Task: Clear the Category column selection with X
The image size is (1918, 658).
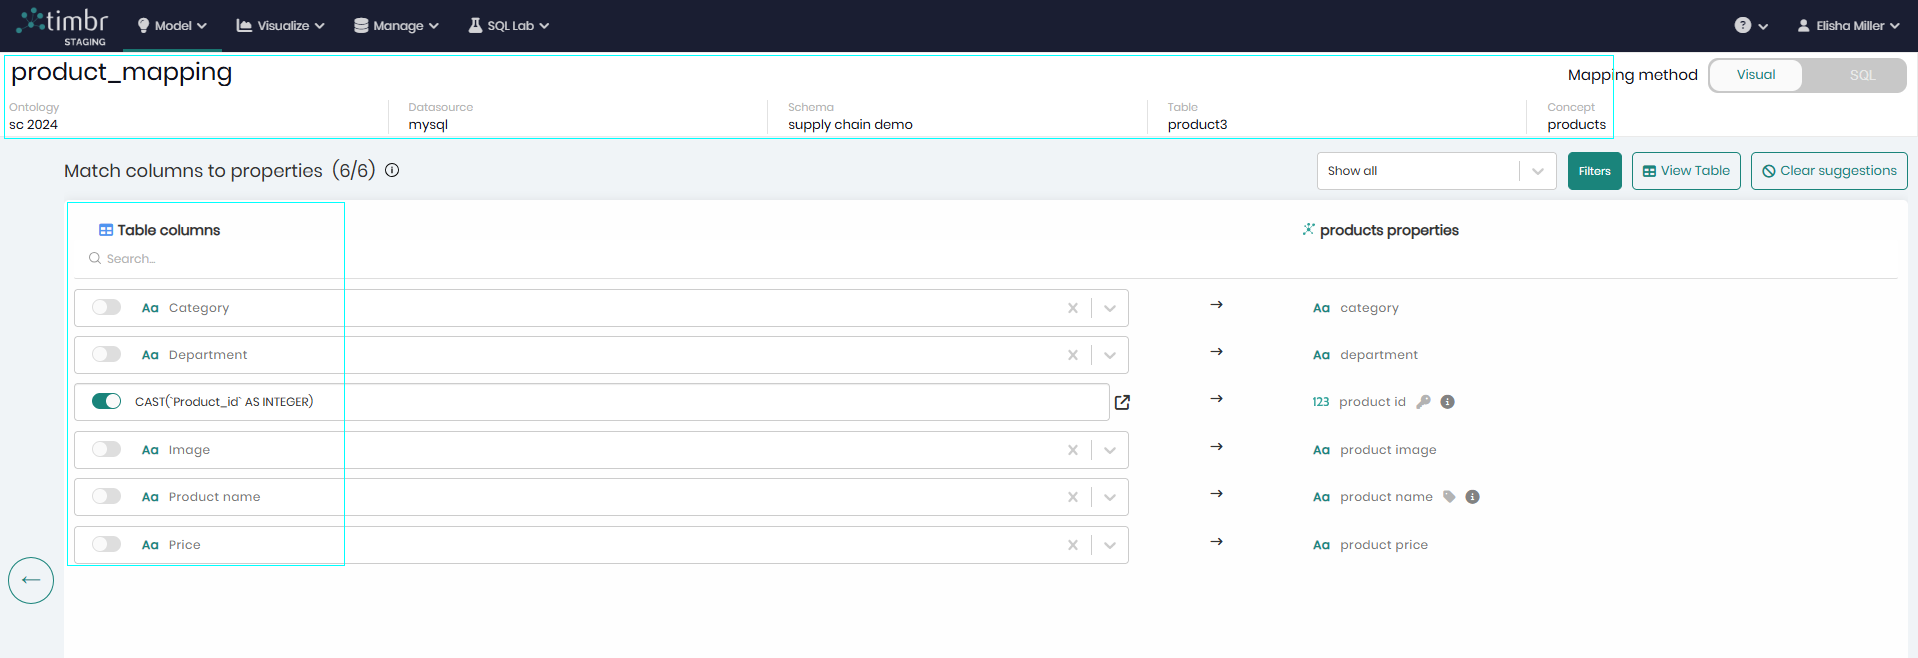Action: point(1072,308)
